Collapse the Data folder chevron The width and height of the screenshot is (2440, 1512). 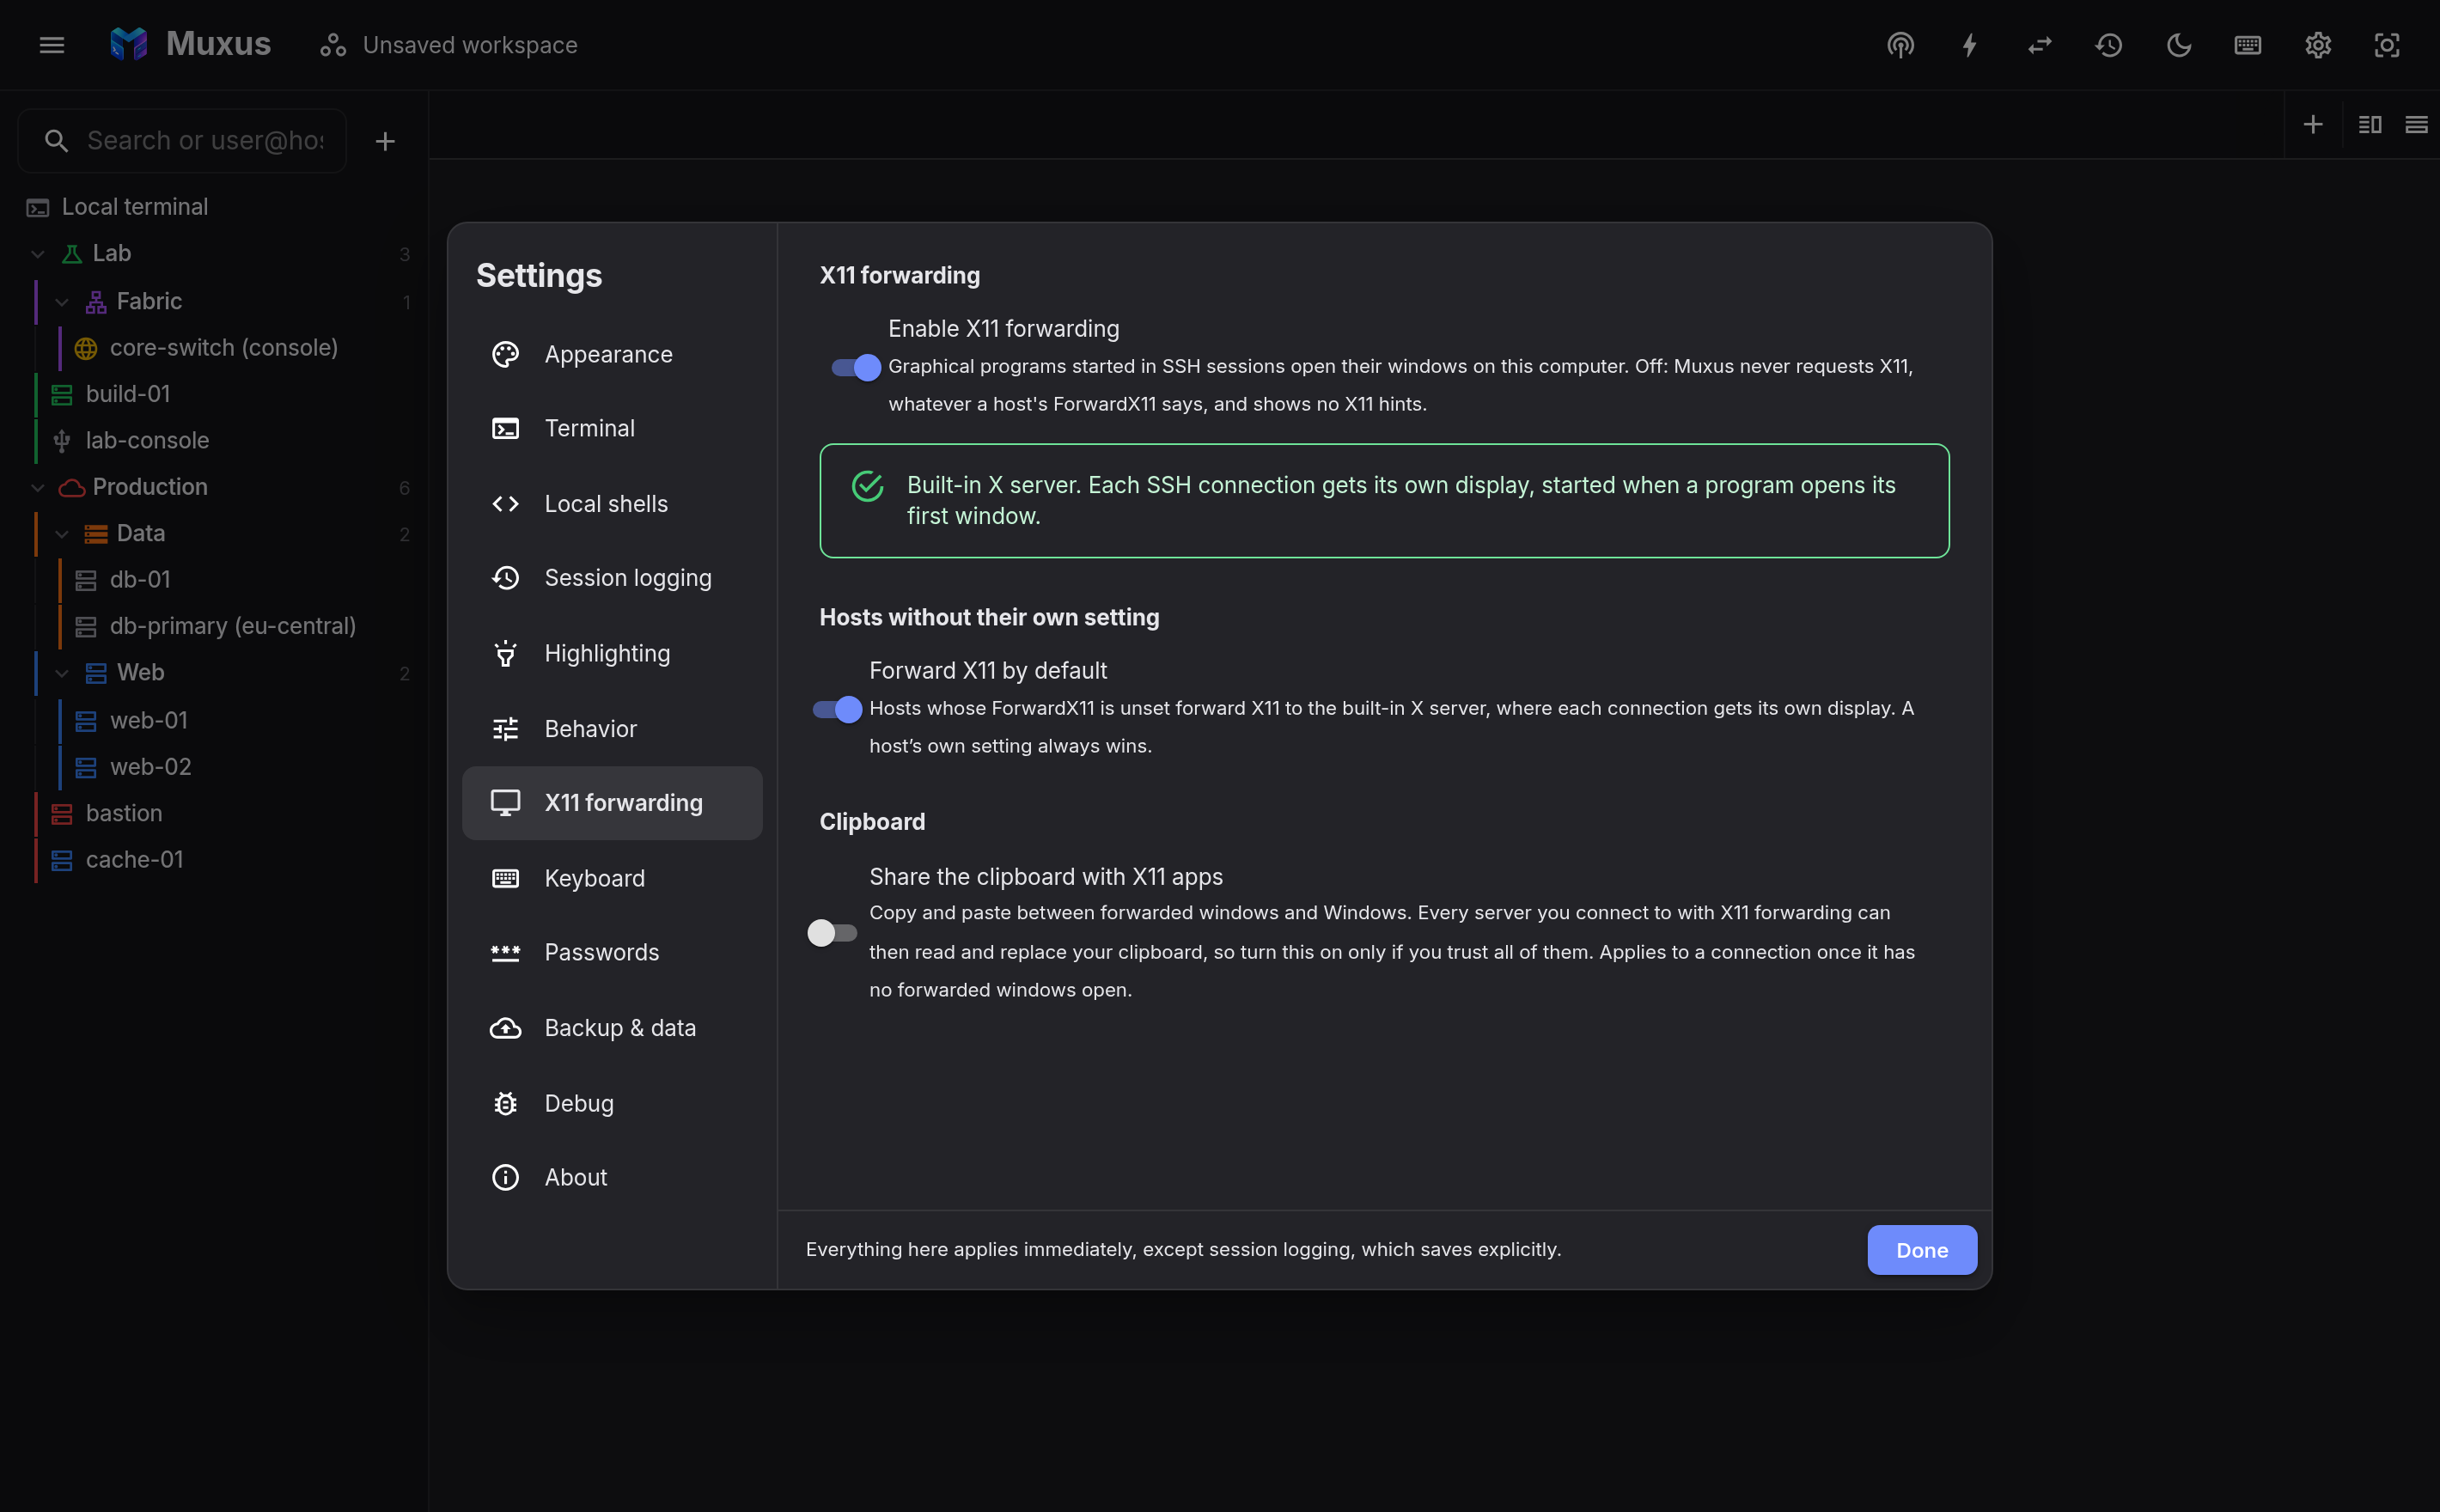(62, 534)
